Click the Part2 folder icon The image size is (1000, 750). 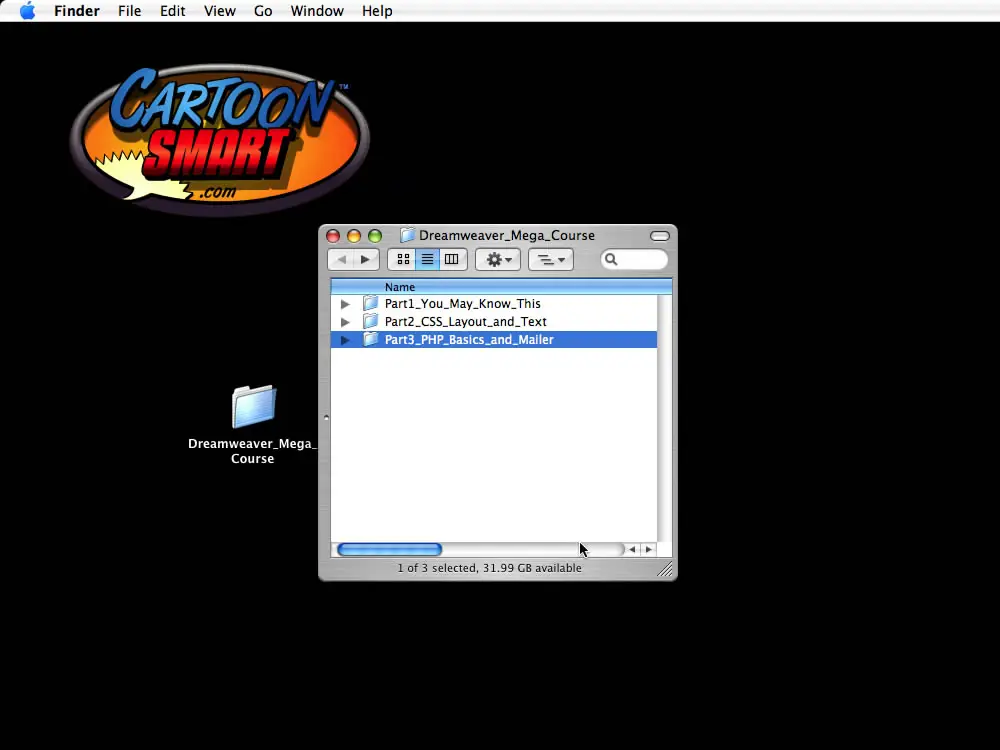pyautogui.click(x=371, y=321)
